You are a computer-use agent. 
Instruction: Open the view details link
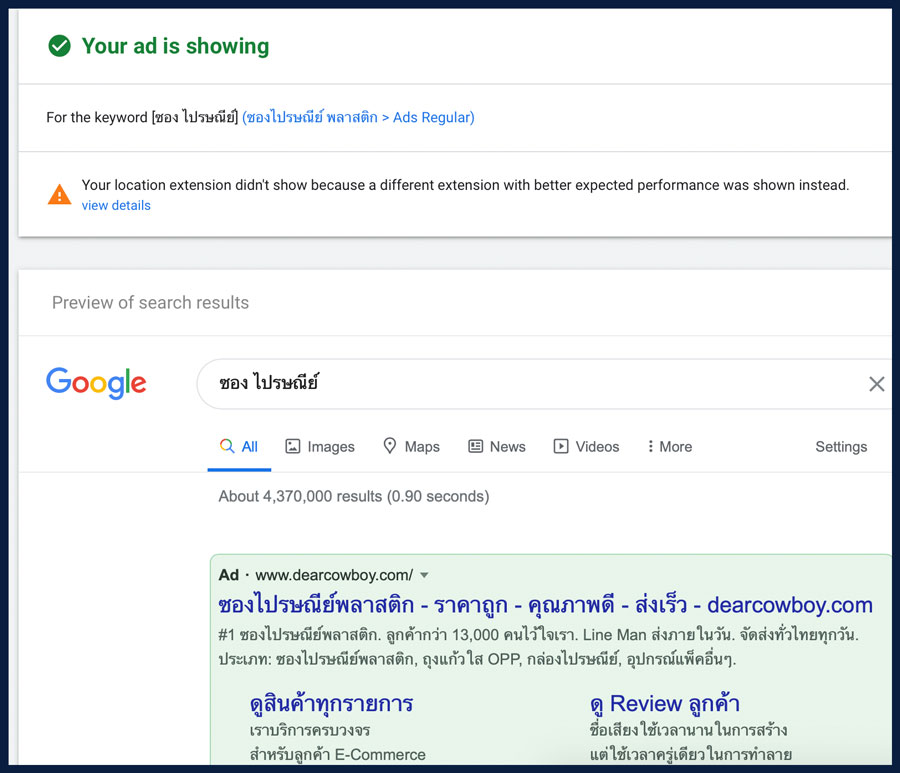(x=116, y=205)
